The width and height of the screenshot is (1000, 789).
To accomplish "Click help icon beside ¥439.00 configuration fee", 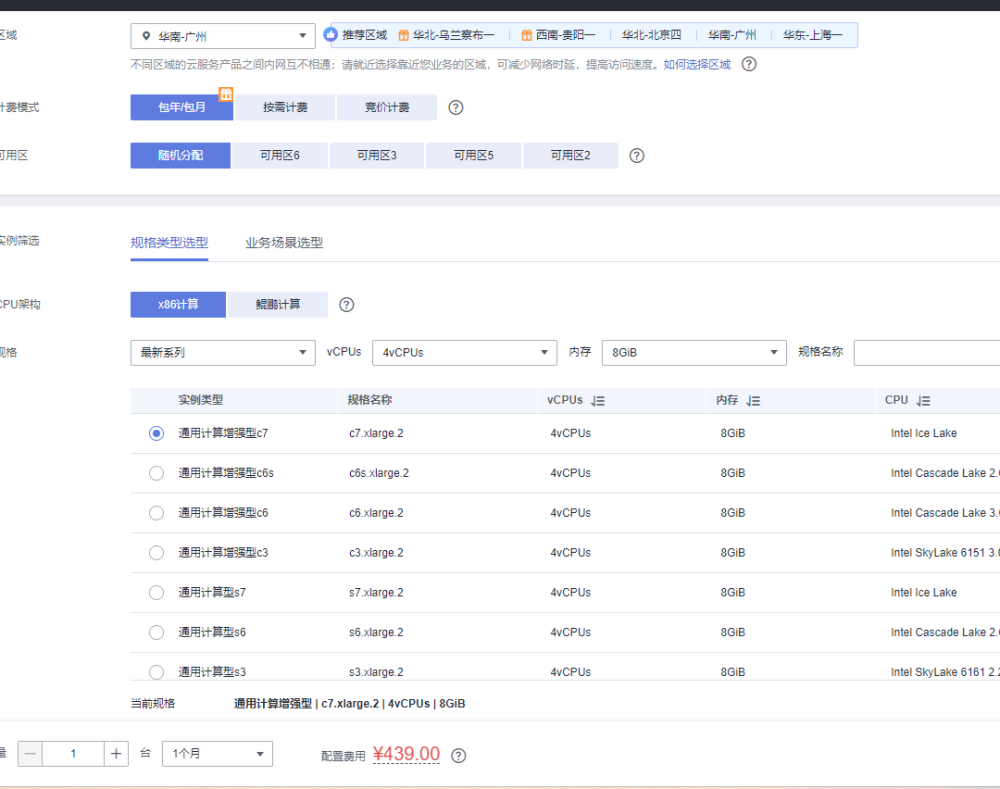I will [x=459, y=756].
